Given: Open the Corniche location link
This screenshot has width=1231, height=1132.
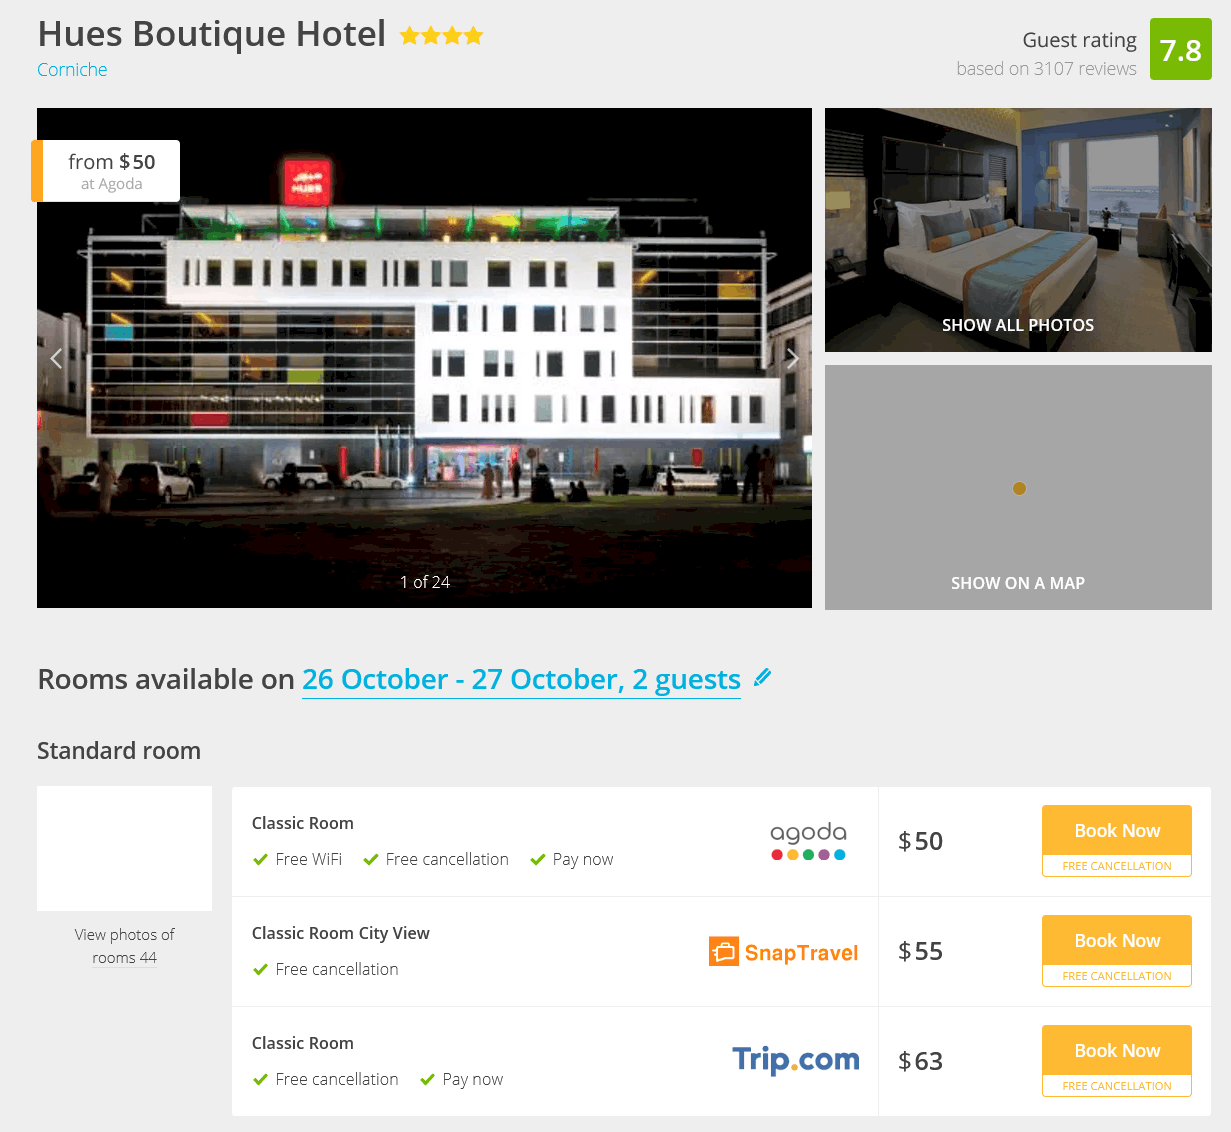Looking at the screenshot, I should click(x=72, y=69).
